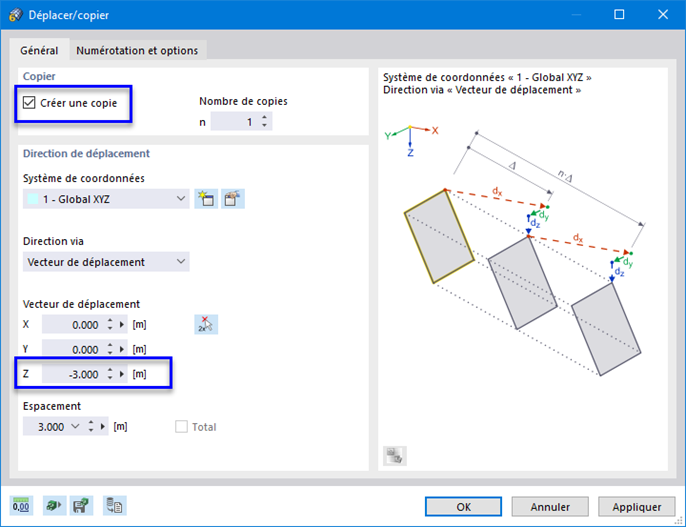Switch to Numérotation et options tab

(x=137, y=50)
